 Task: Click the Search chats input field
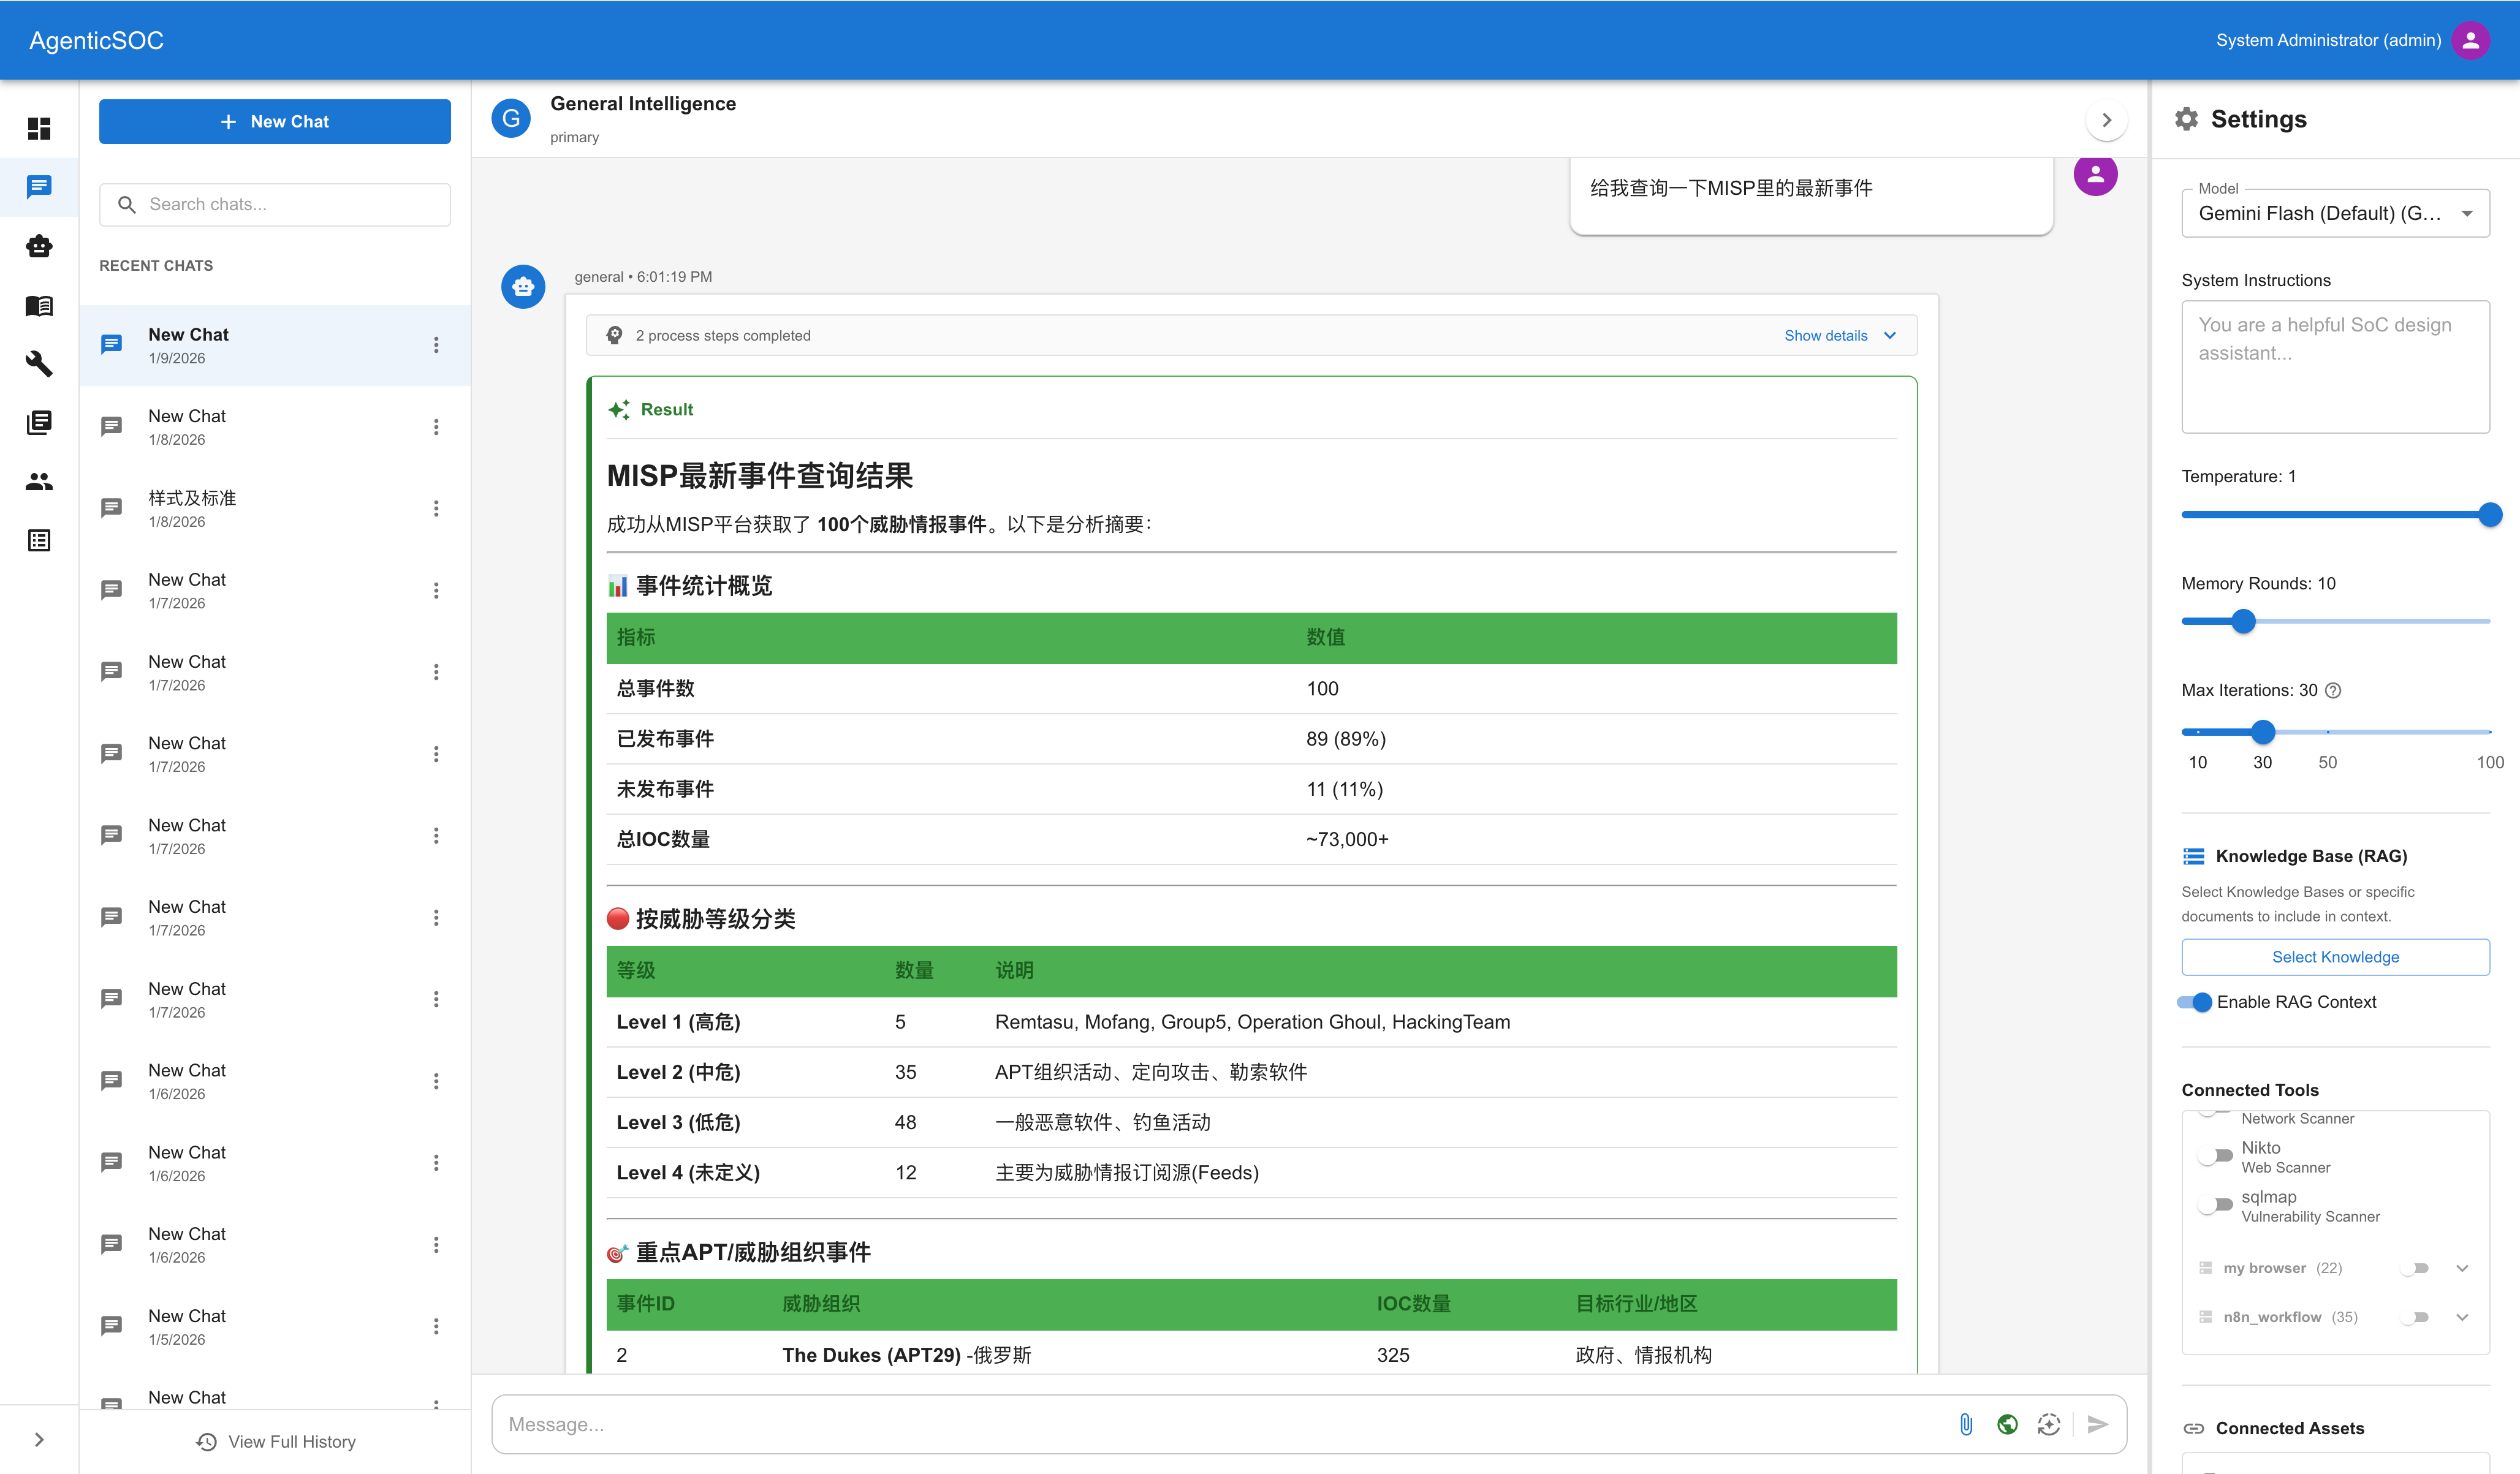tap(290, 204)
